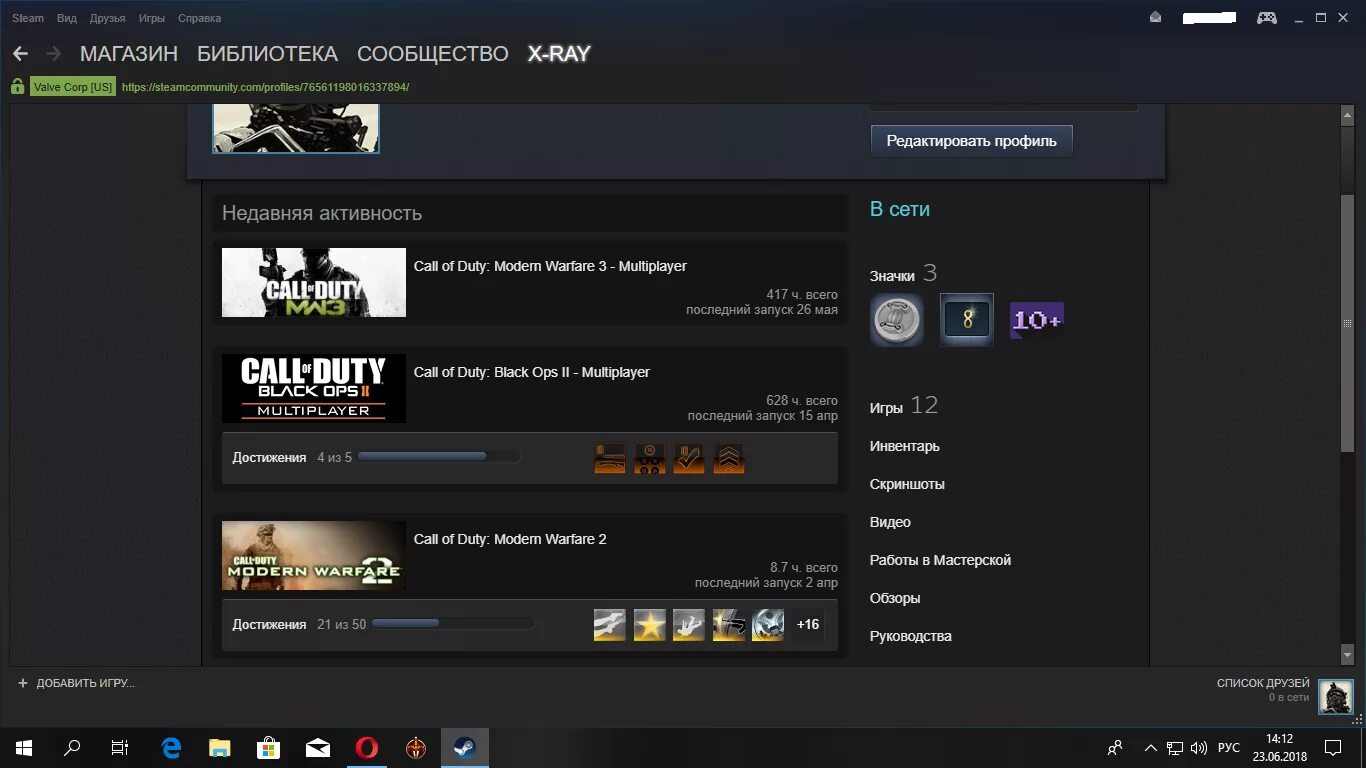Switch РУС keyboard language indicator

coord(1229,748)
